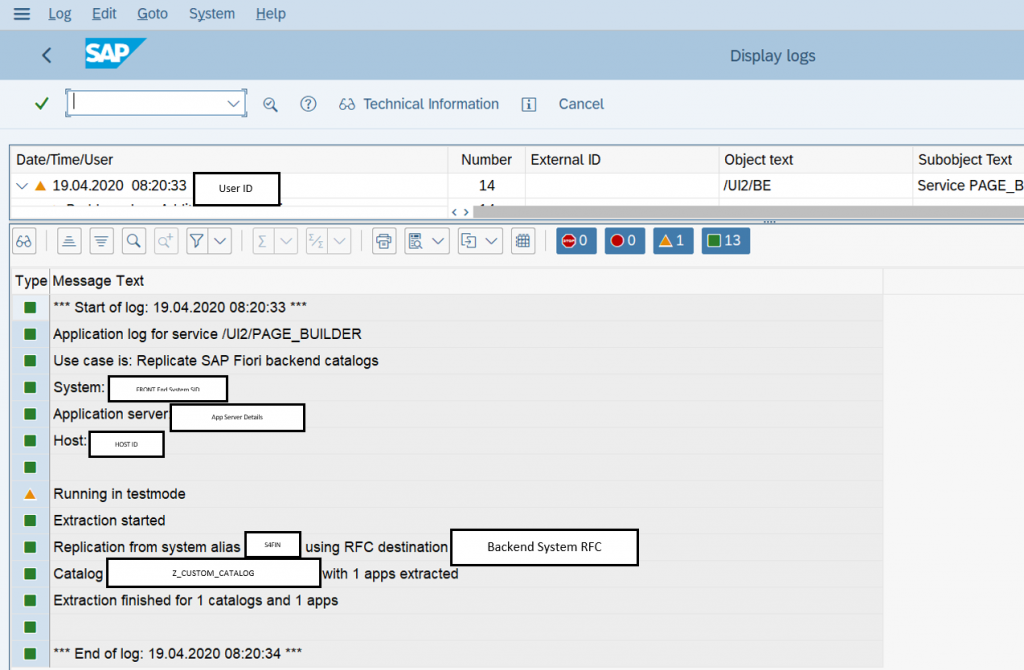Toggle the warning messages filter (1)

coord(673,241)
